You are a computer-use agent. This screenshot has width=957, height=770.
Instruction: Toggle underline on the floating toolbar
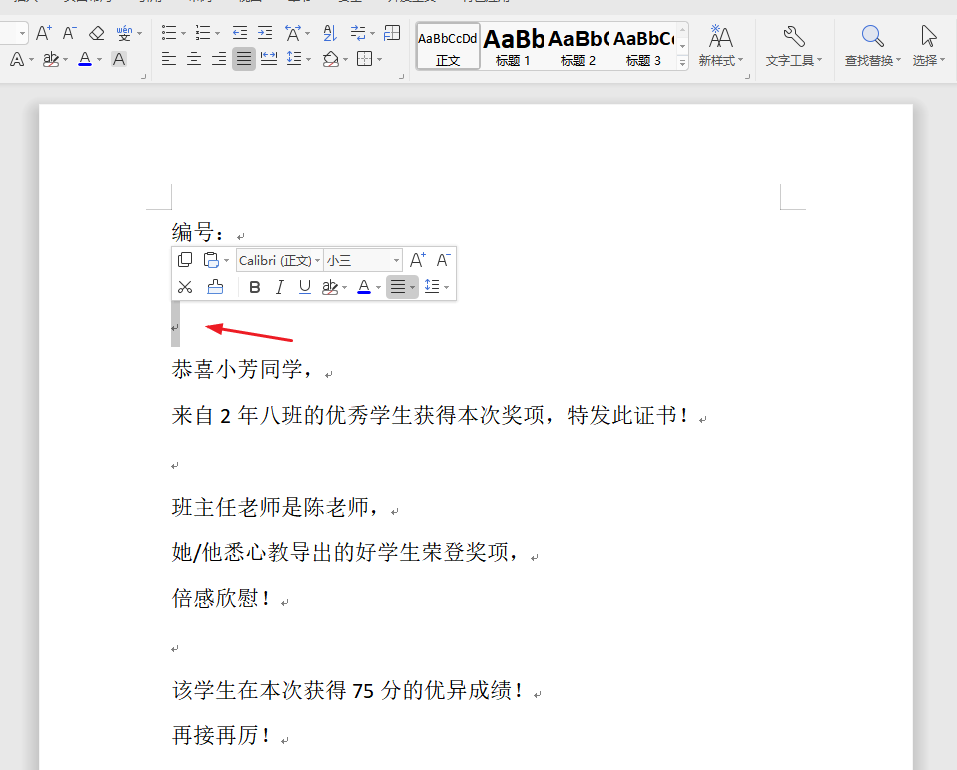click(x=304, y=287)
